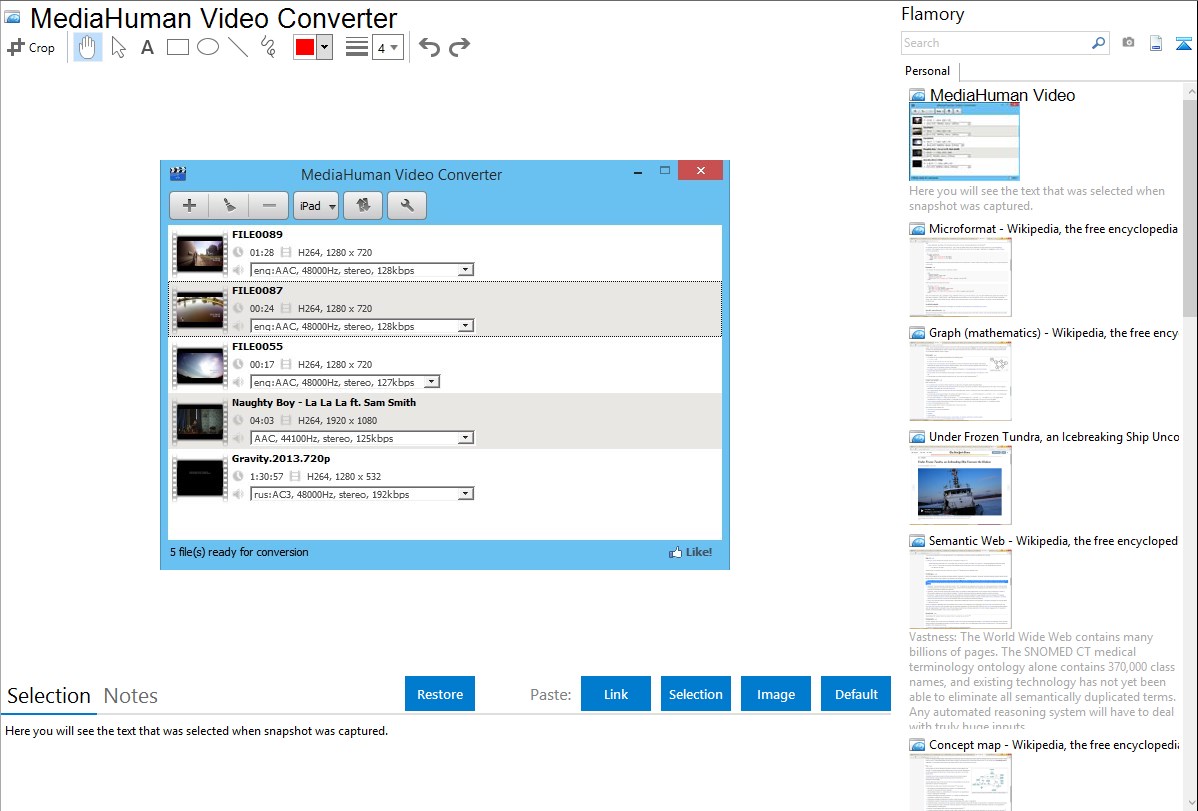This screenshot has width=1198, height=811.
Task: Click the clapperboard icon in MediaHuman title bar
Action: point(178,174)
